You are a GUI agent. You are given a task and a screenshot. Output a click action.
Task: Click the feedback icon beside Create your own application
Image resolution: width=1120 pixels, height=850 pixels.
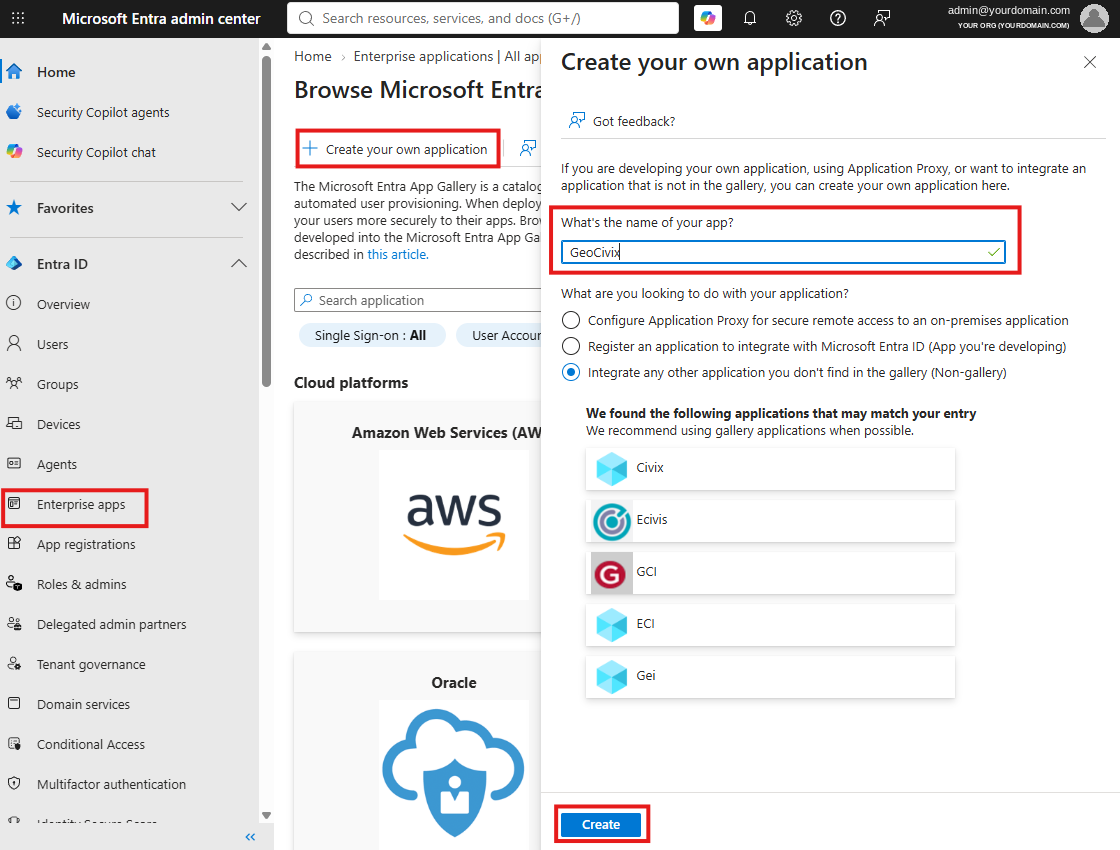point(528,149)
